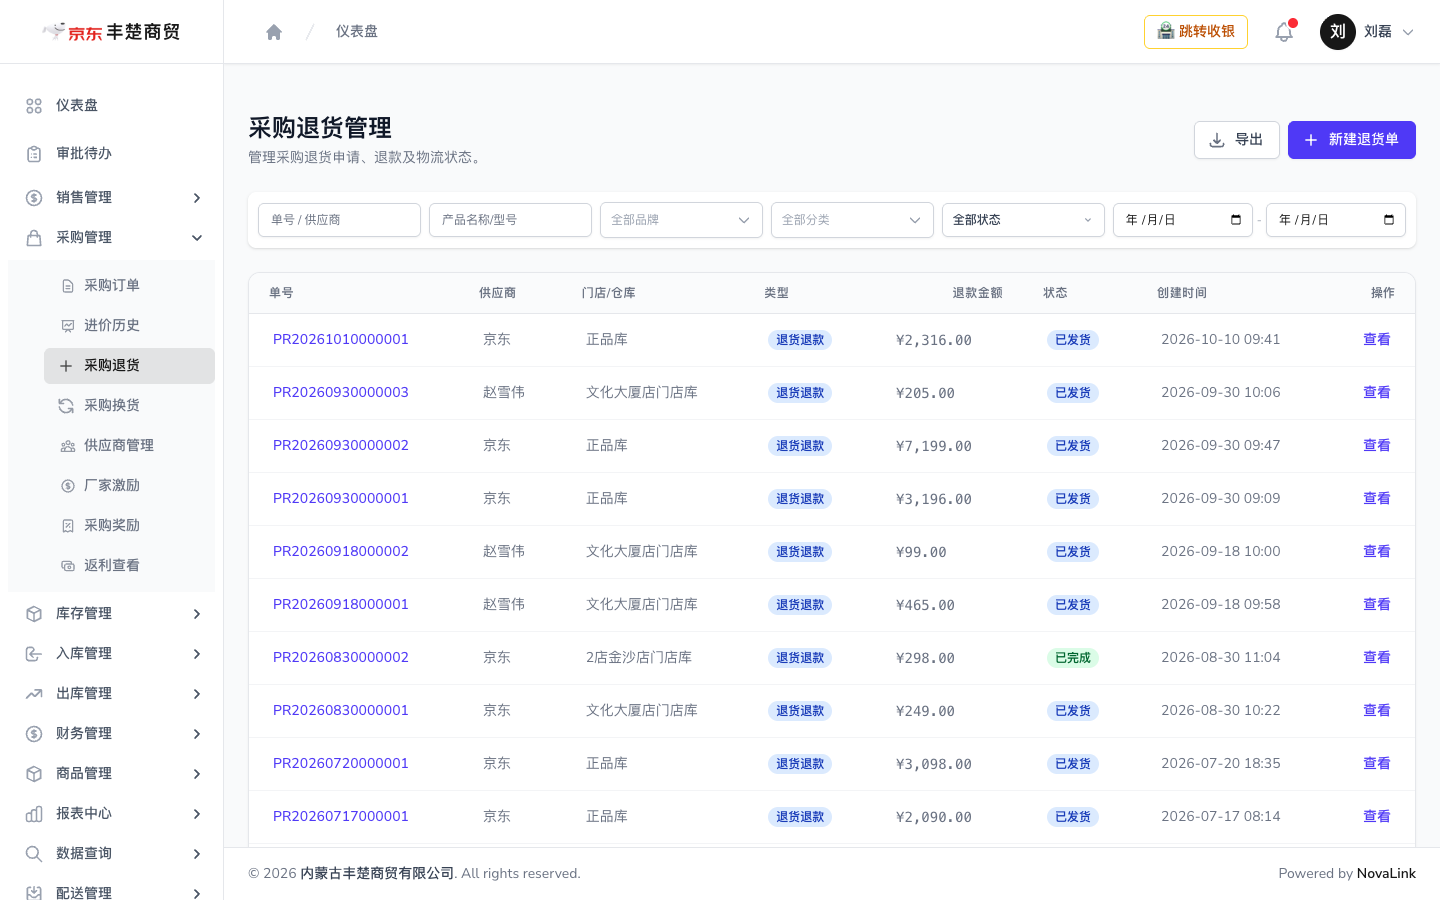Go to 审批待办 menu item
1440x900 pixels.
coord(111,154)
